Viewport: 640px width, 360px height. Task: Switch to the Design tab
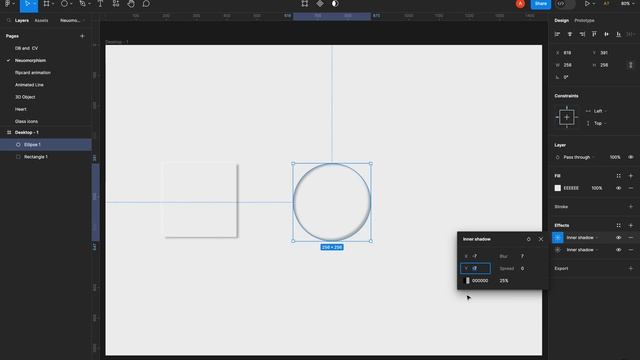click(x=562, y=20)
